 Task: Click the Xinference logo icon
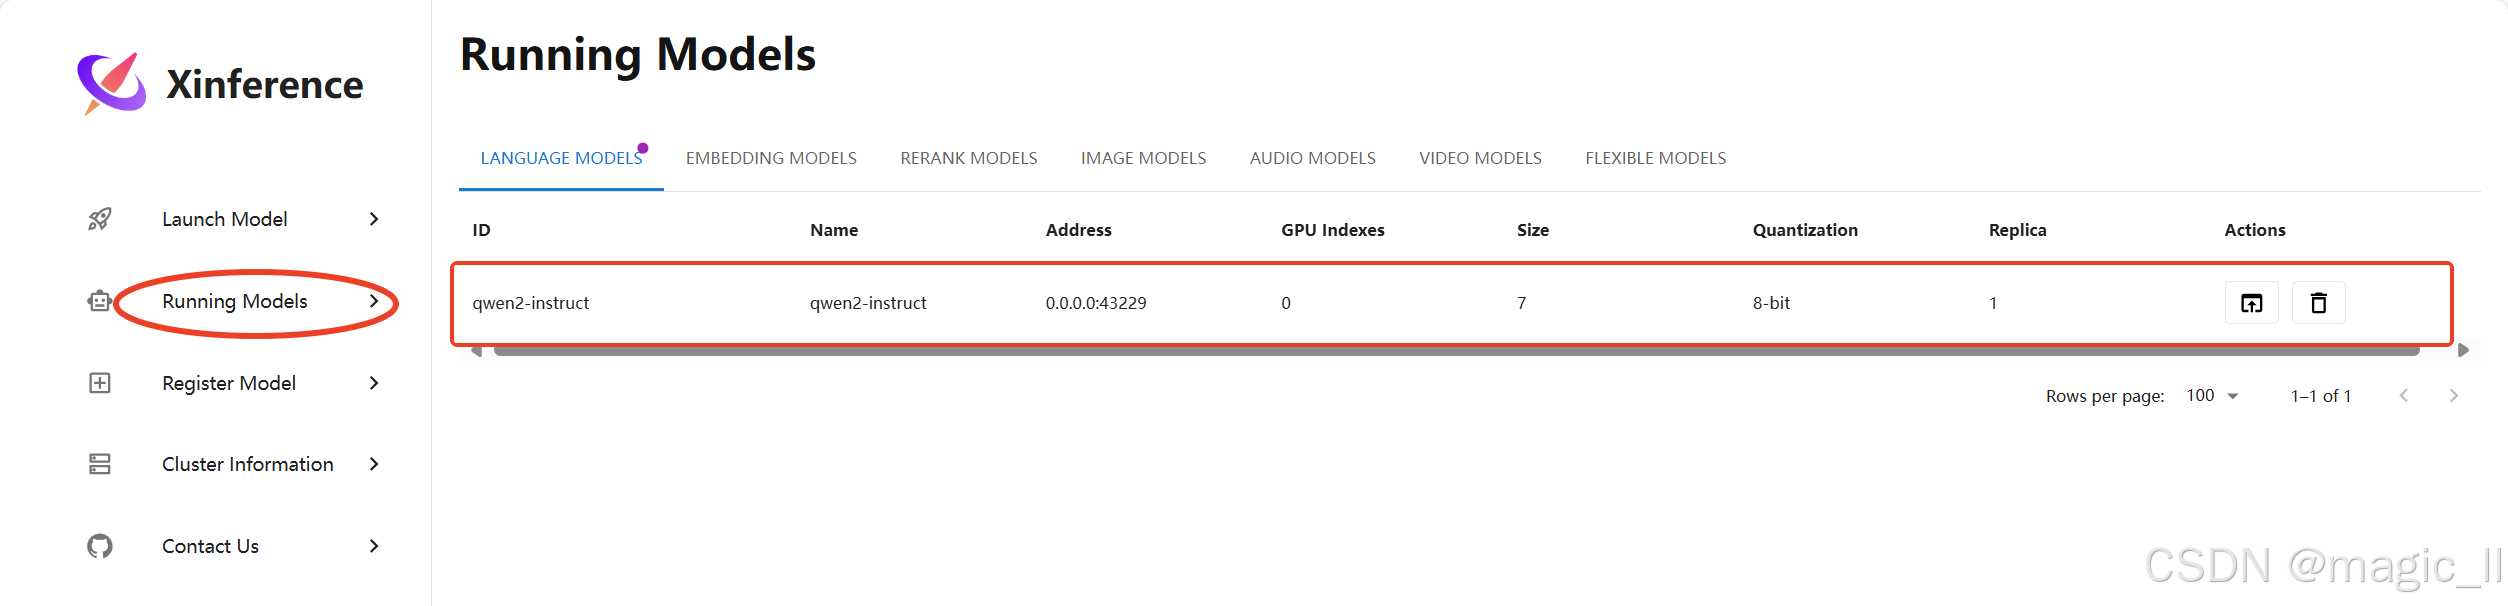coord(112,84)
